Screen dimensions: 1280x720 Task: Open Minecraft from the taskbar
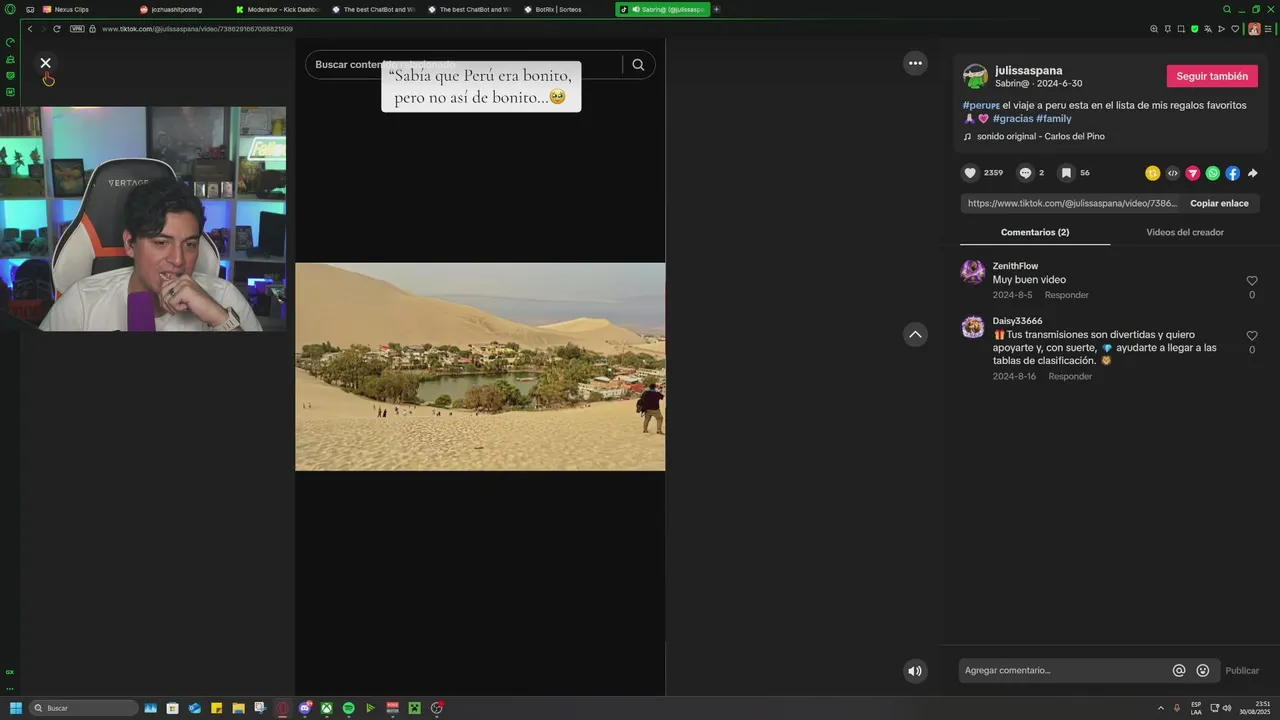(x=414, y=708)
